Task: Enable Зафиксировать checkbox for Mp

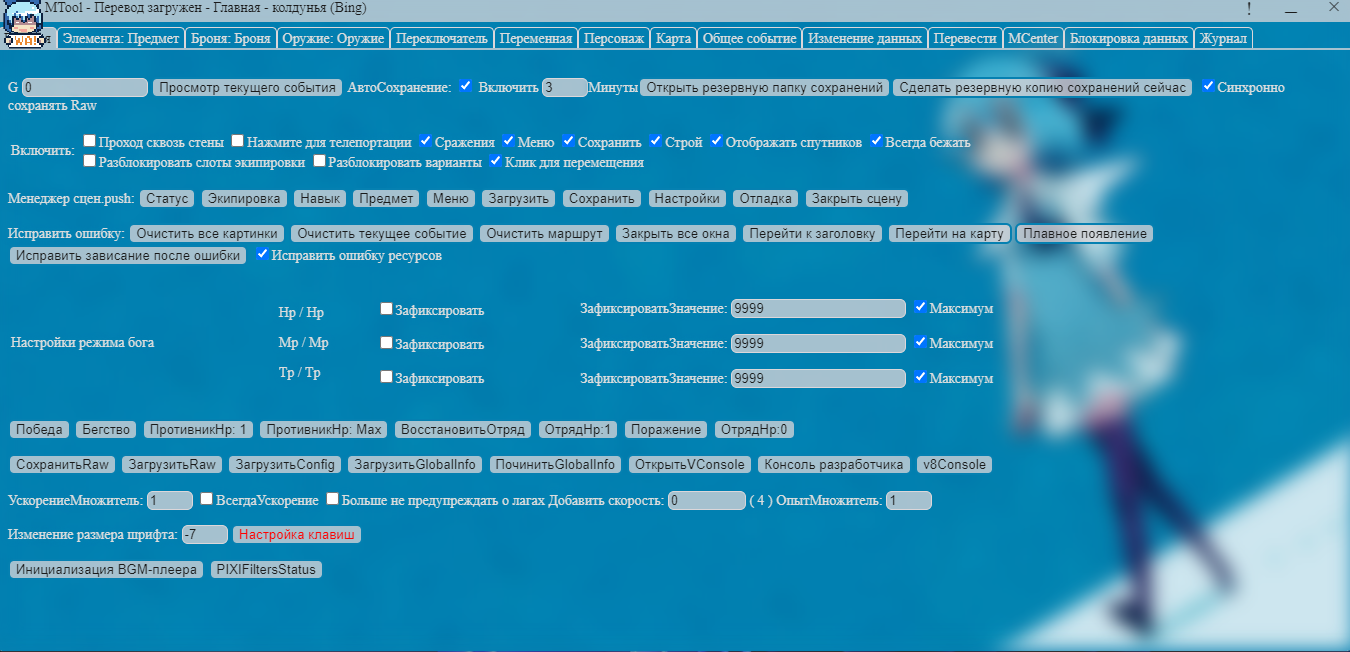Action: (386, 343)
